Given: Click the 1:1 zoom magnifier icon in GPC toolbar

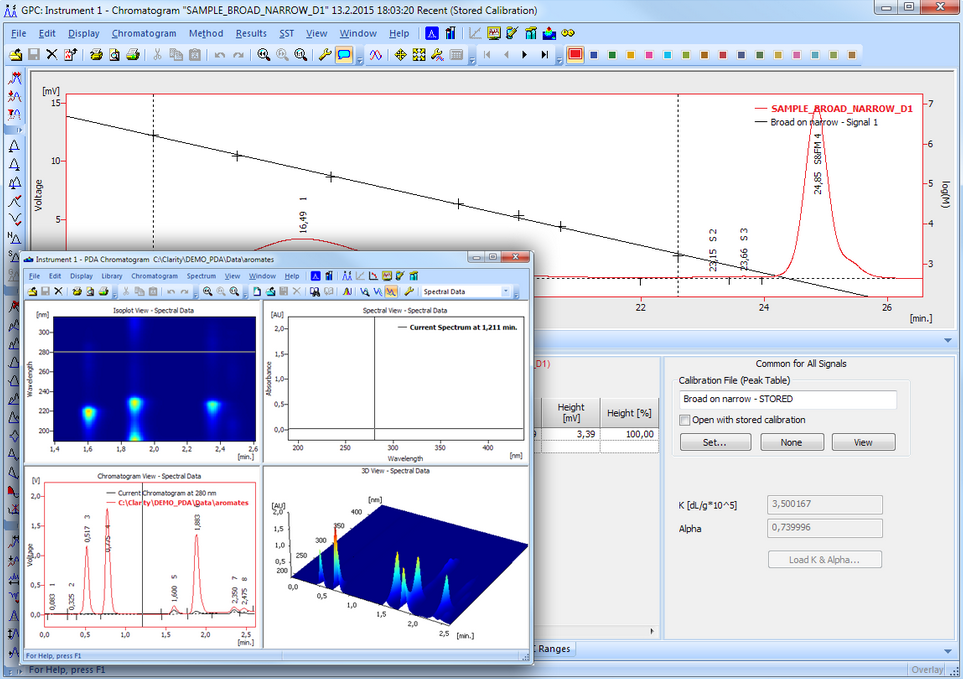Looking at the screenshot, I should coord(300,55).
